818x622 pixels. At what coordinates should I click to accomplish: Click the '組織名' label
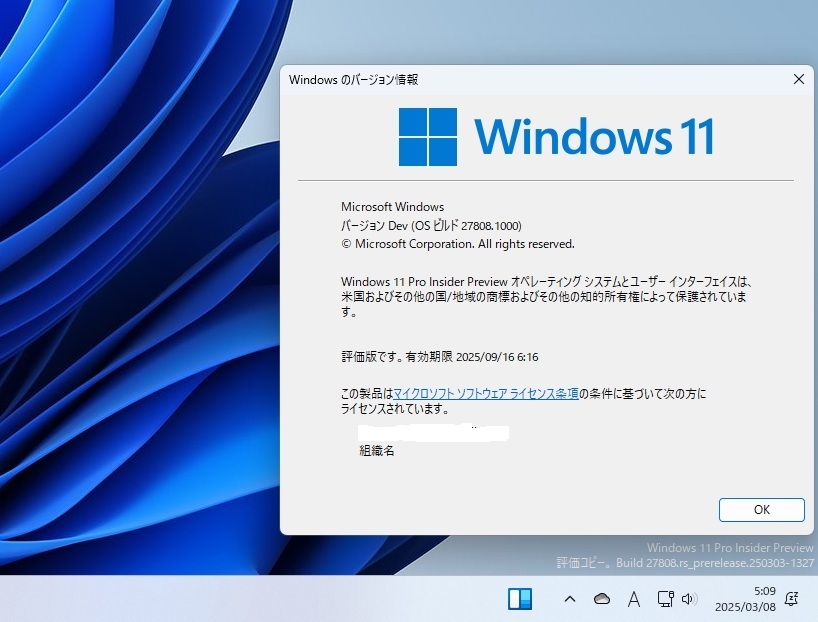(377, 451)
